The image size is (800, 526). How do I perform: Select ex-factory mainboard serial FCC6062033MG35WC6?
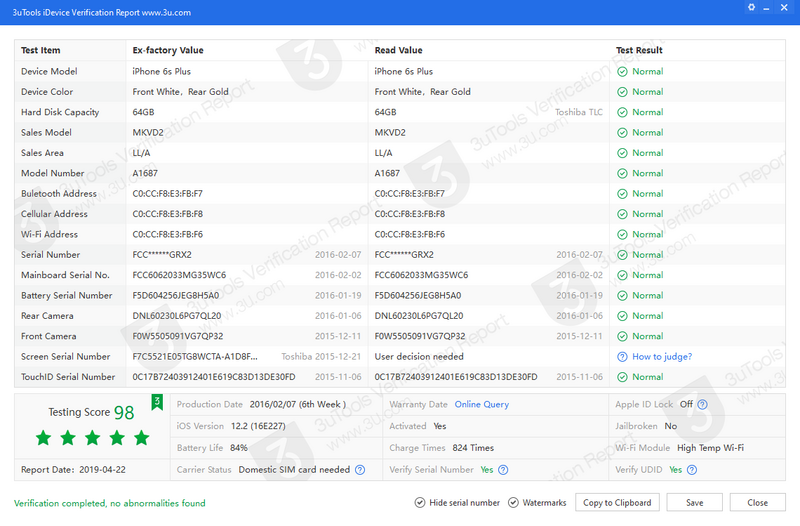(x=179, y=275)
